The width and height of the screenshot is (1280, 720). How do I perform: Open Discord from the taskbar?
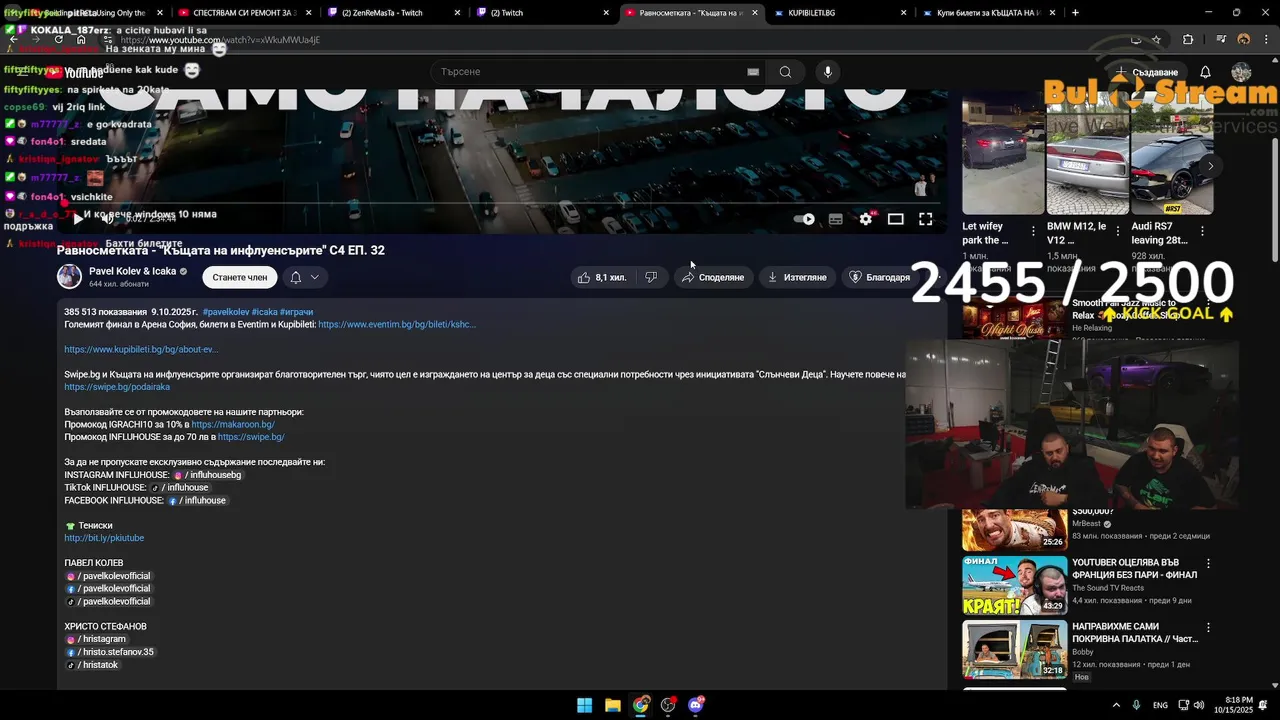pyautogui.click(x=696, y=705)
